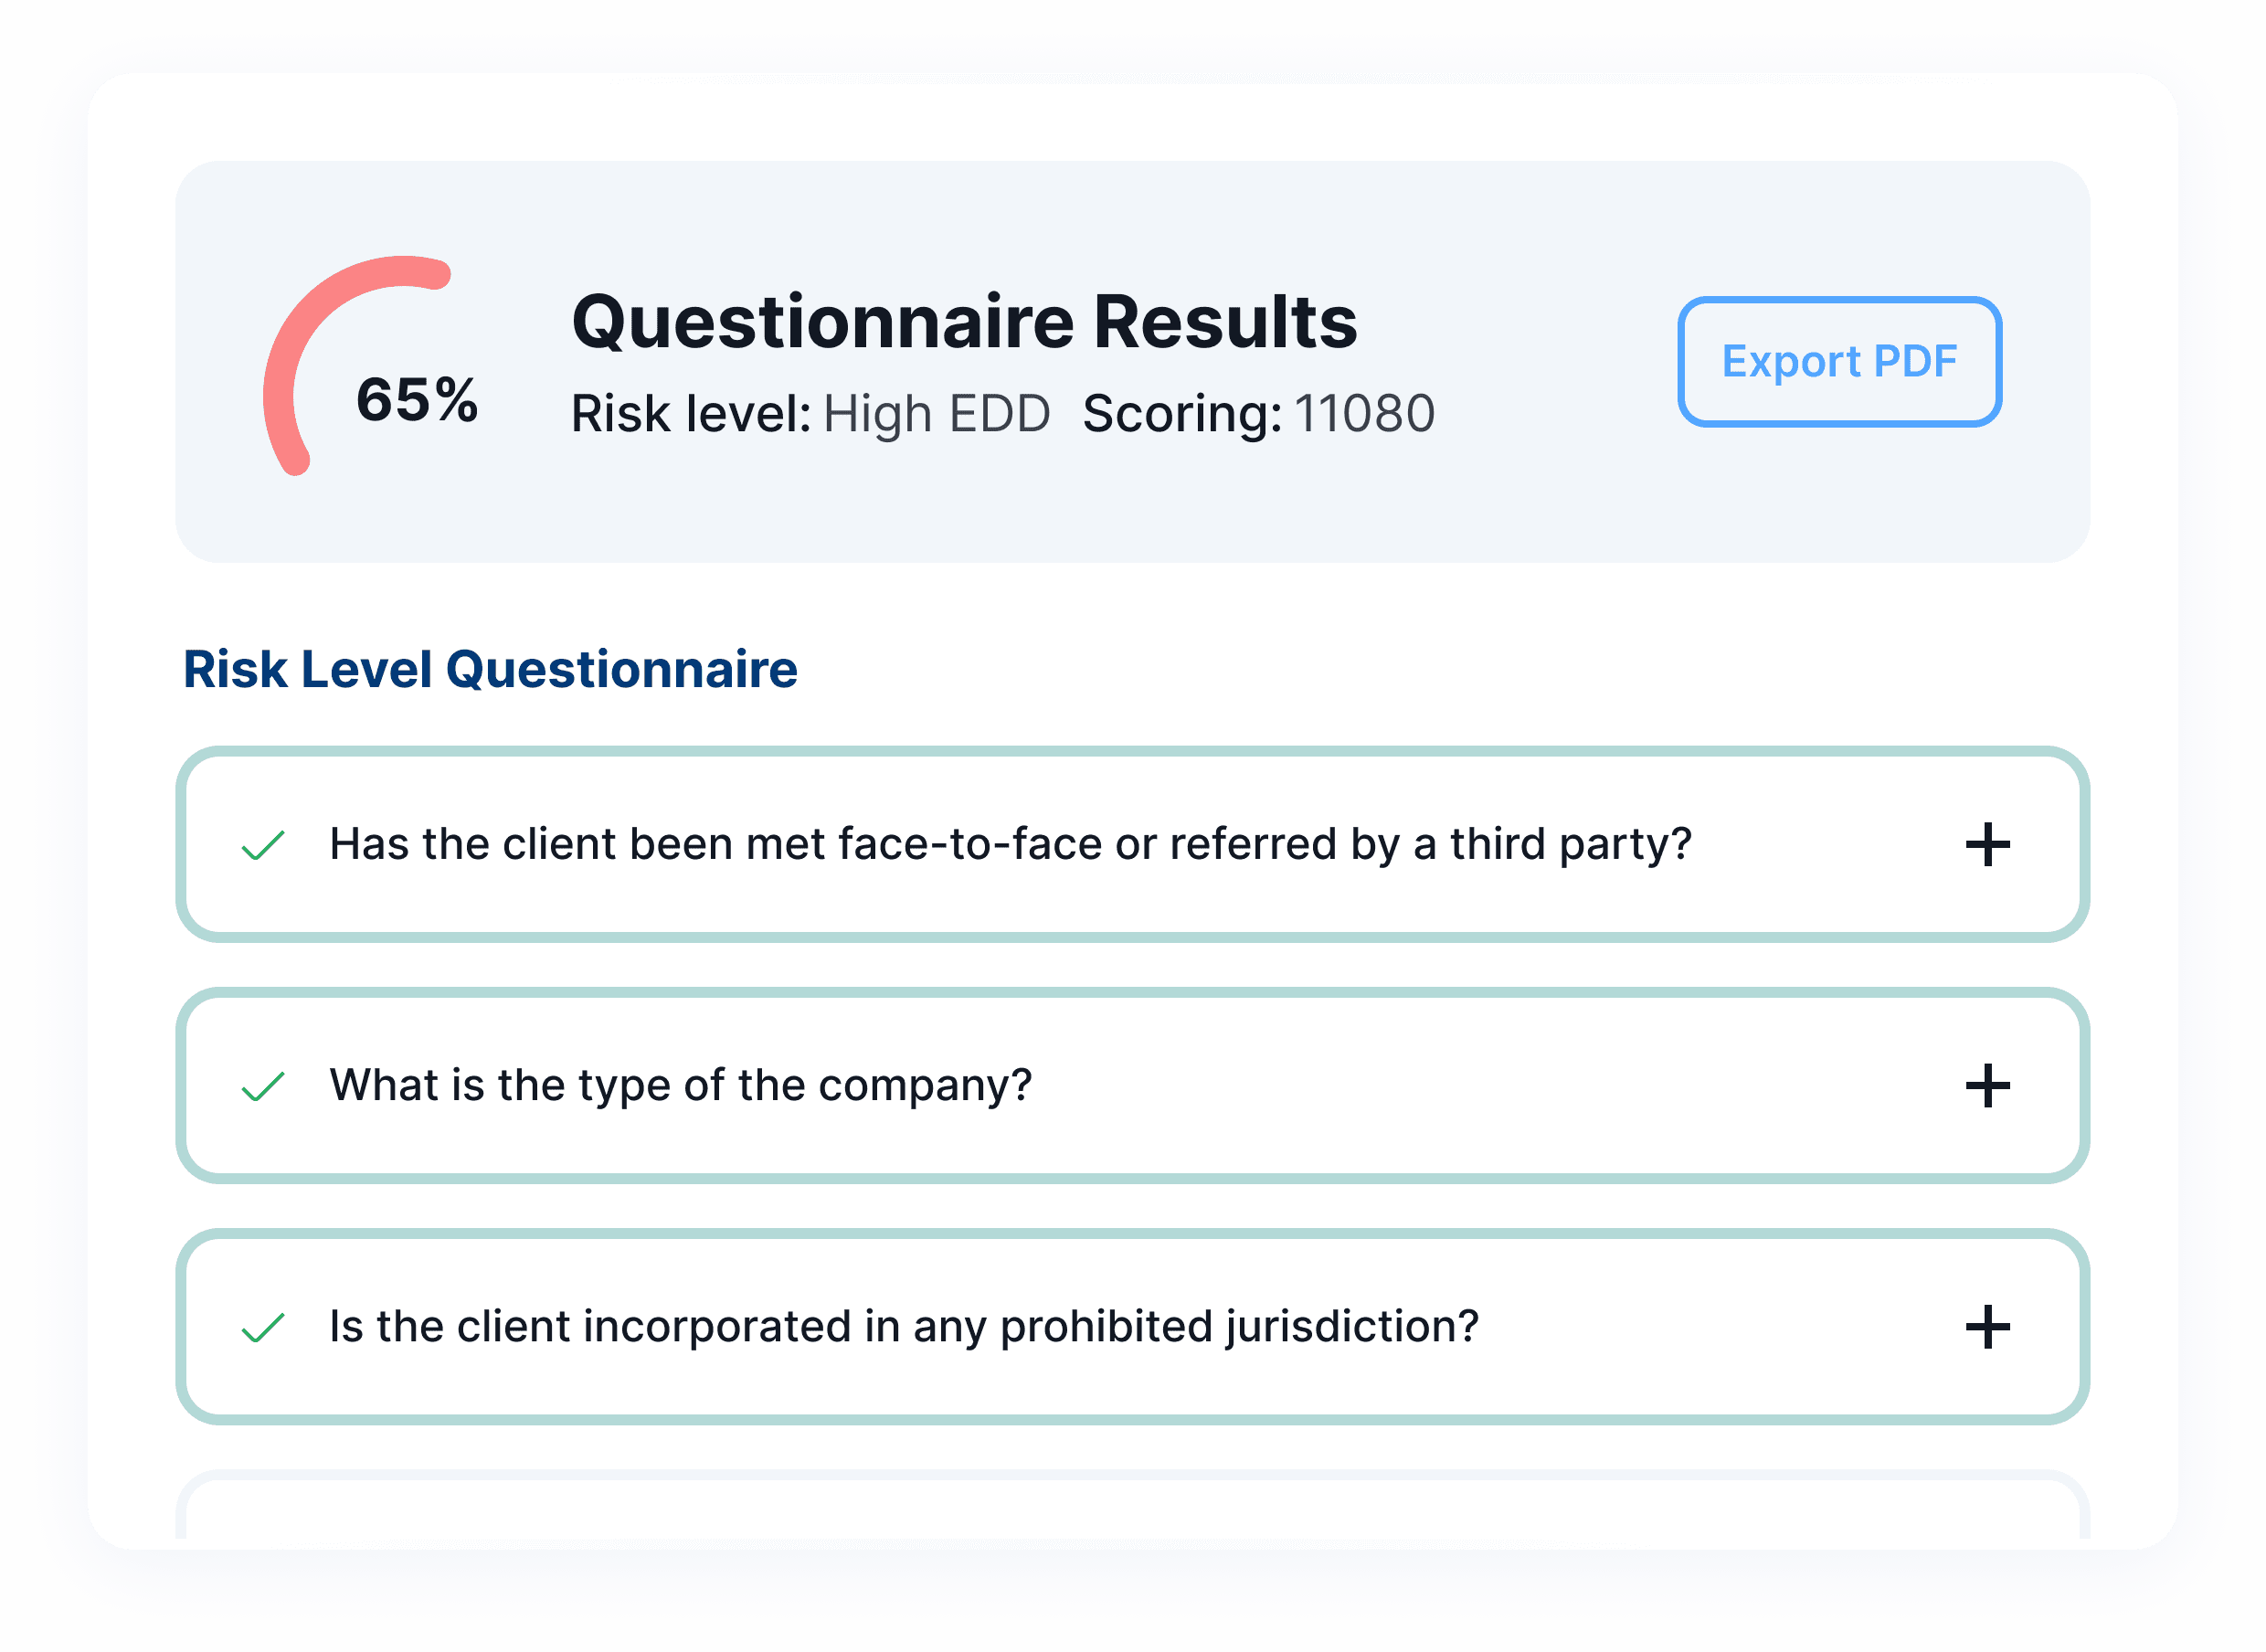Click the green checkmark beside face-to-face question

[x=263, y=846]
